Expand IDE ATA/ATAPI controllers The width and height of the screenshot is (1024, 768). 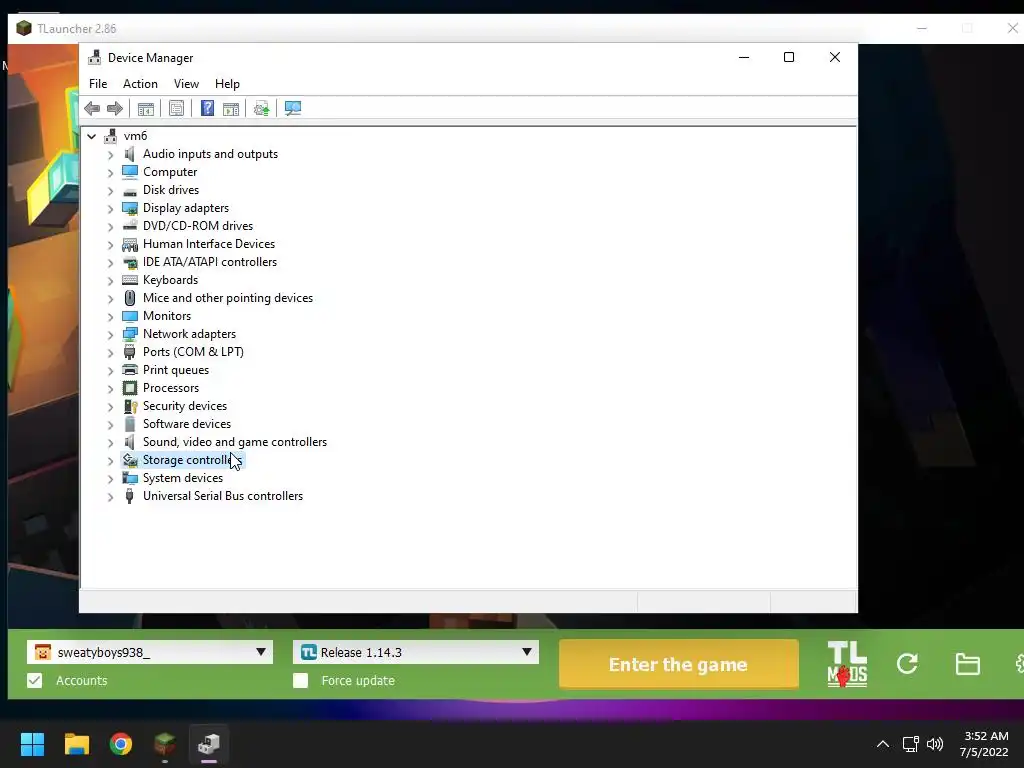[x=110, y=263]
